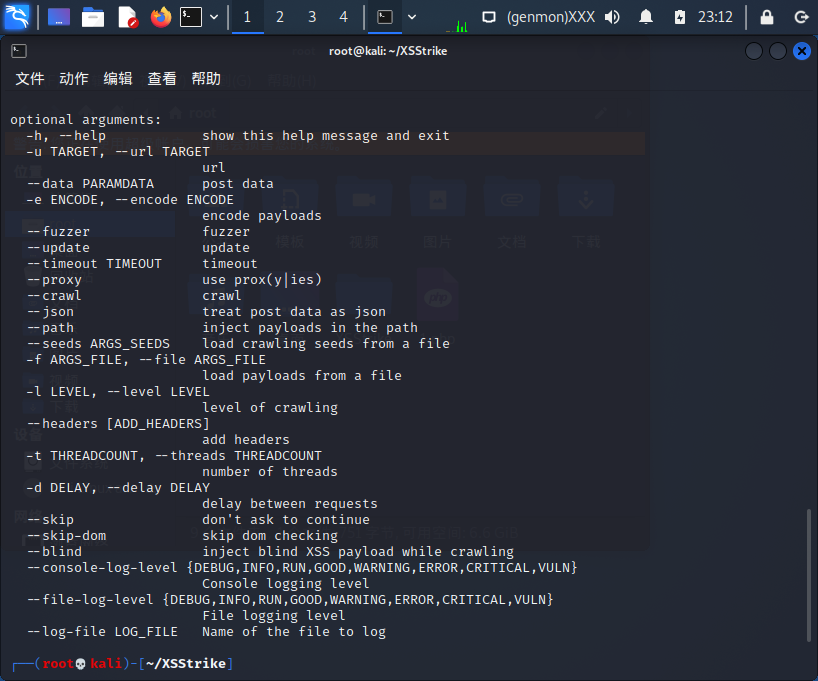Close the XSStrike terminal window
This screenshot has width=818, height=681.
pyautogui.click(x=801, y=51)
